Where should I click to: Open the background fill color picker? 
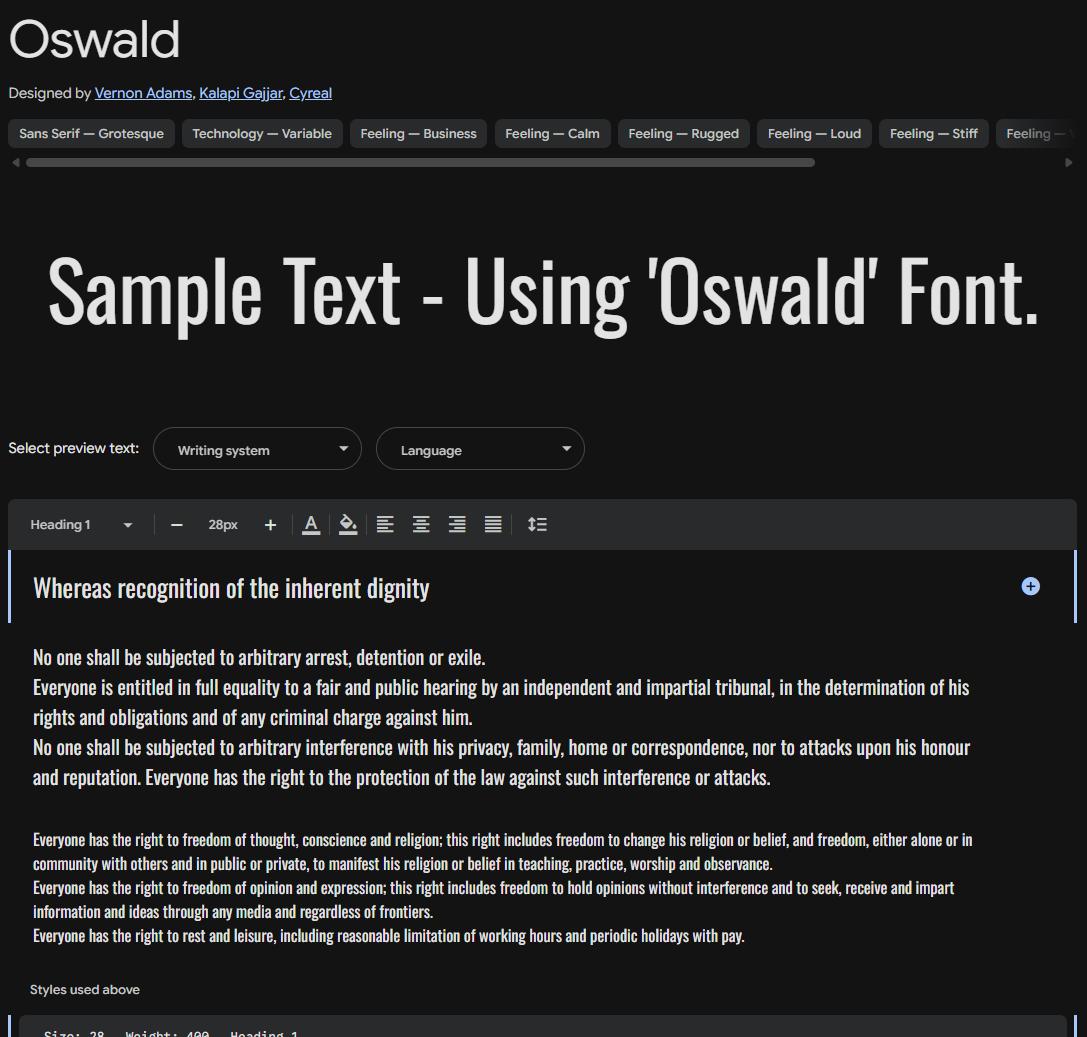[348, 525]
